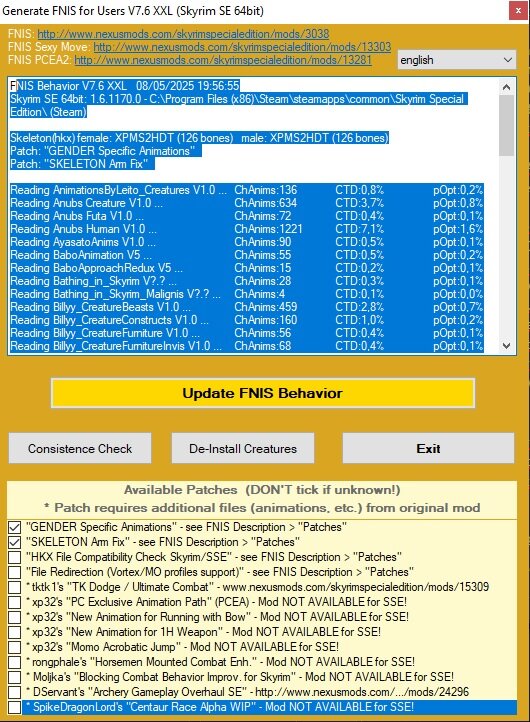This screenshot has height=722, width=530.
Task: Select log line Reading BaboAnimation V5
Action: tap(246, 255)
